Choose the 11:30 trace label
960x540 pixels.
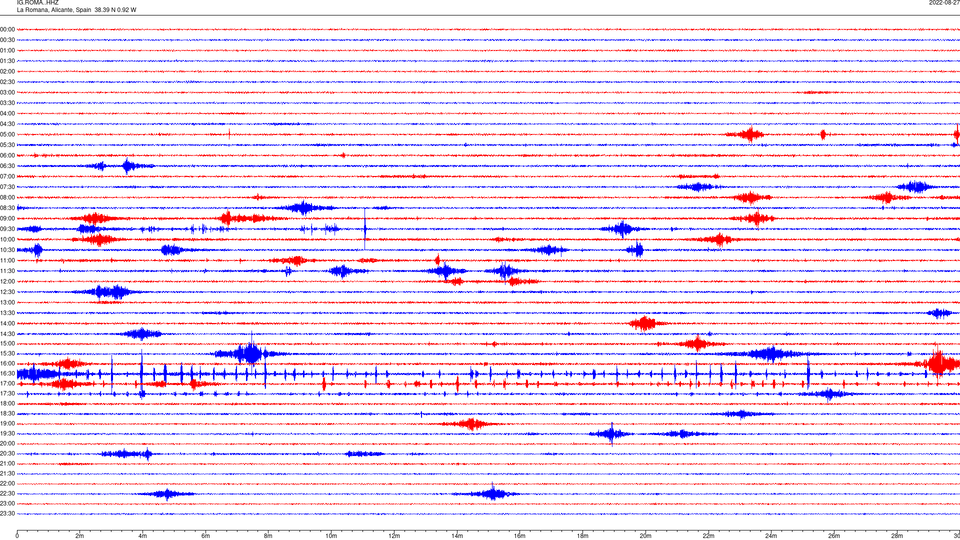pyautogui.click(x=7, y=271)
